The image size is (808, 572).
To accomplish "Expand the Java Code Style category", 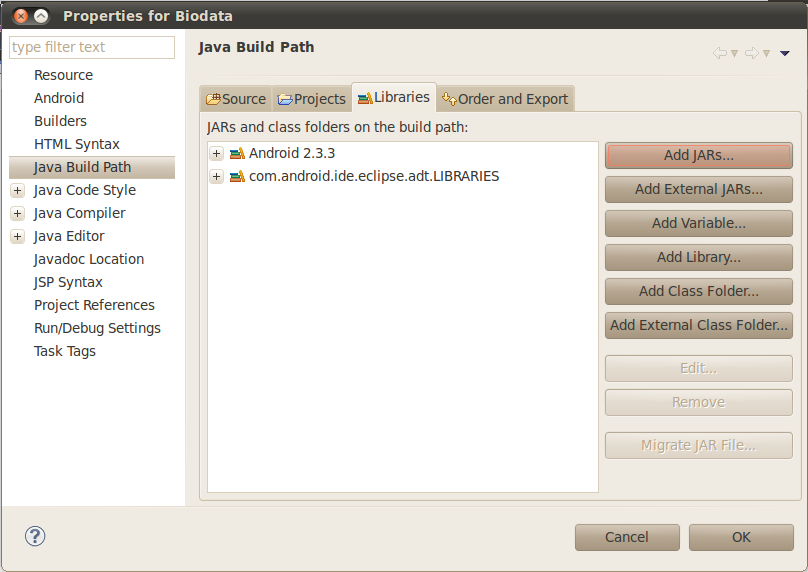I will click(17, 190).
